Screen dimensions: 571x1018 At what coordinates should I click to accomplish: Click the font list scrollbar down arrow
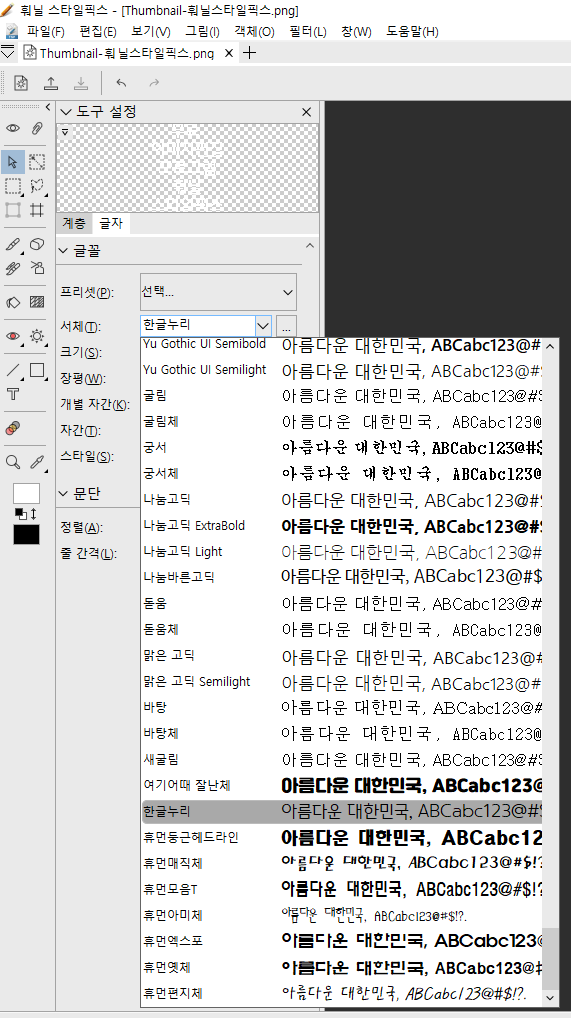click(550, 997)
